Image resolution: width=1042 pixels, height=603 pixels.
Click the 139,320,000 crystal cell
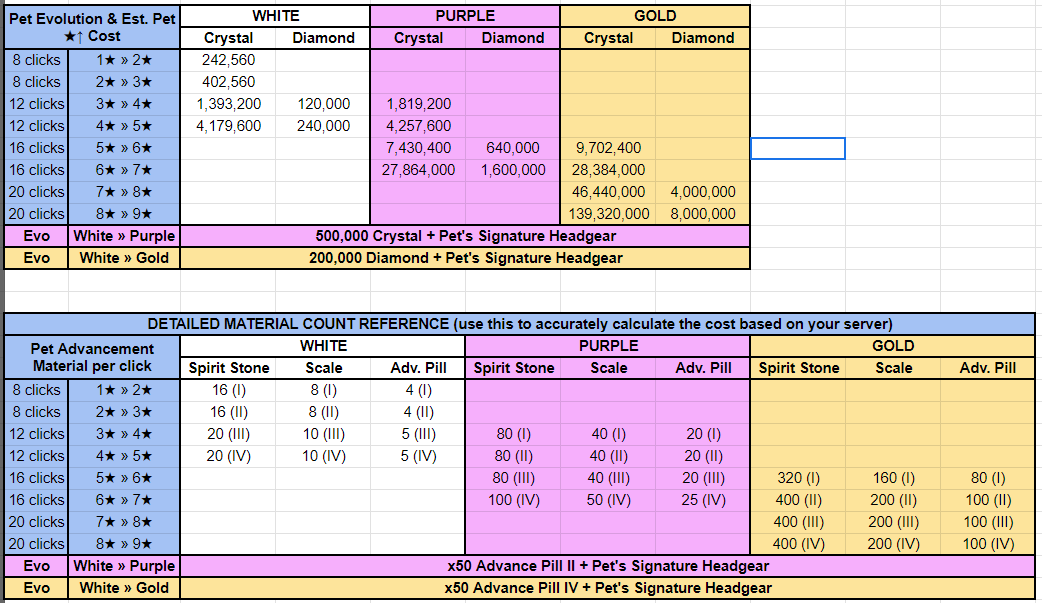(608, 213)
